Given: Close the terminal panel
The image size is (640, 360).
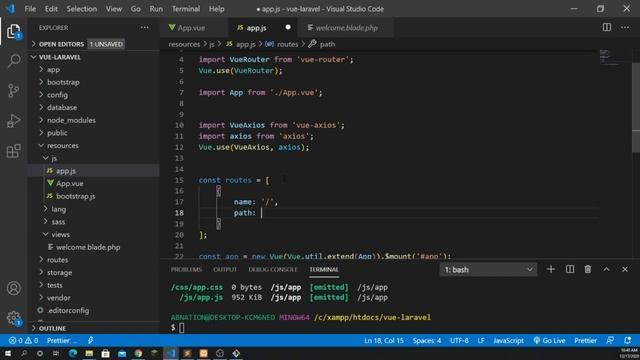Looking at the screenshot, I should (x=625, y=269).
